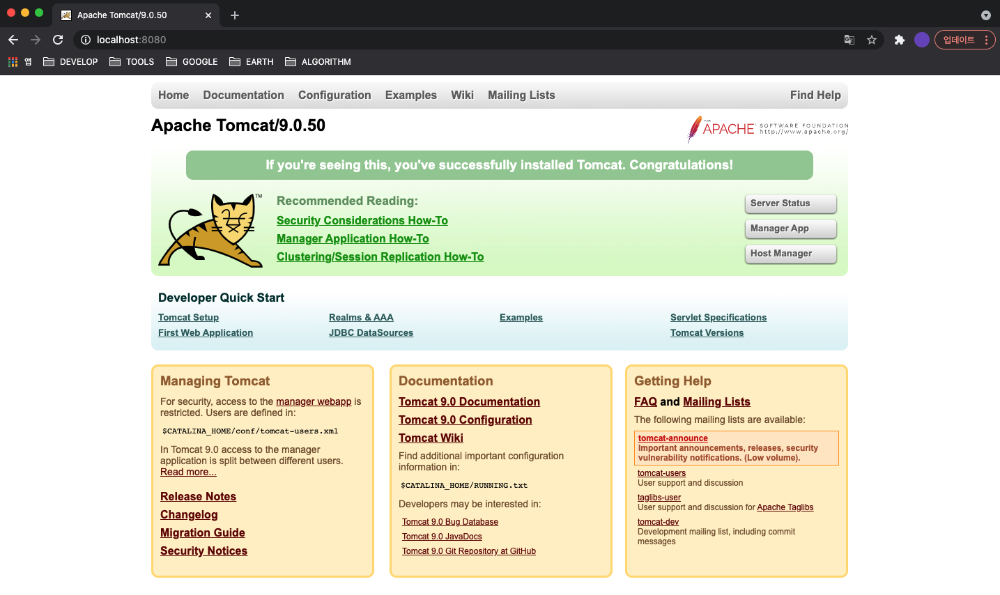Open the Tomcat Versions link
Screen dimensions: 1000x595
pos(707,333)
